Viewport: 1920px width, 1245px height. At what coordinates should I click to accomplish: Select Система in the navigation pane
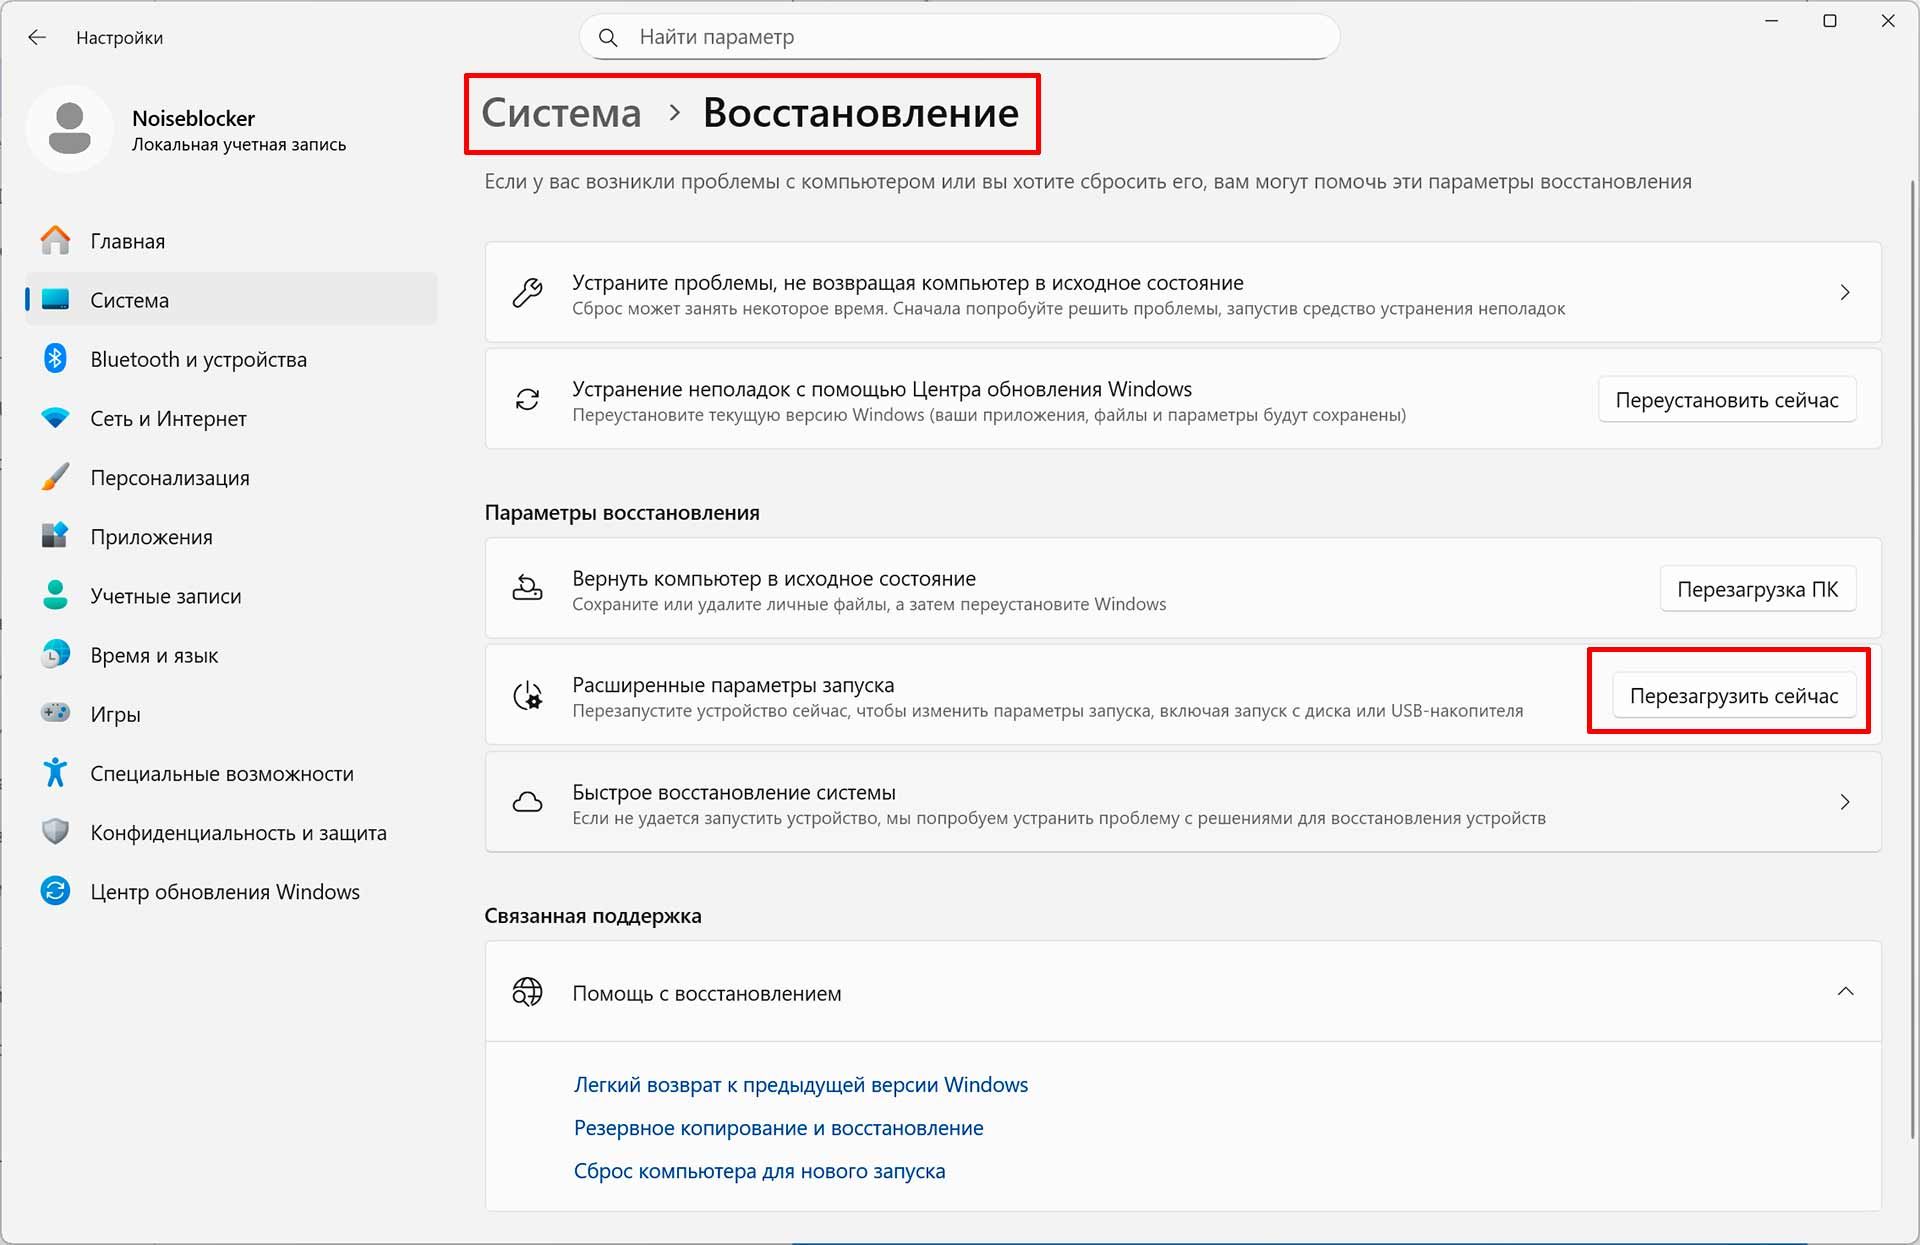(x=128, y=299)
